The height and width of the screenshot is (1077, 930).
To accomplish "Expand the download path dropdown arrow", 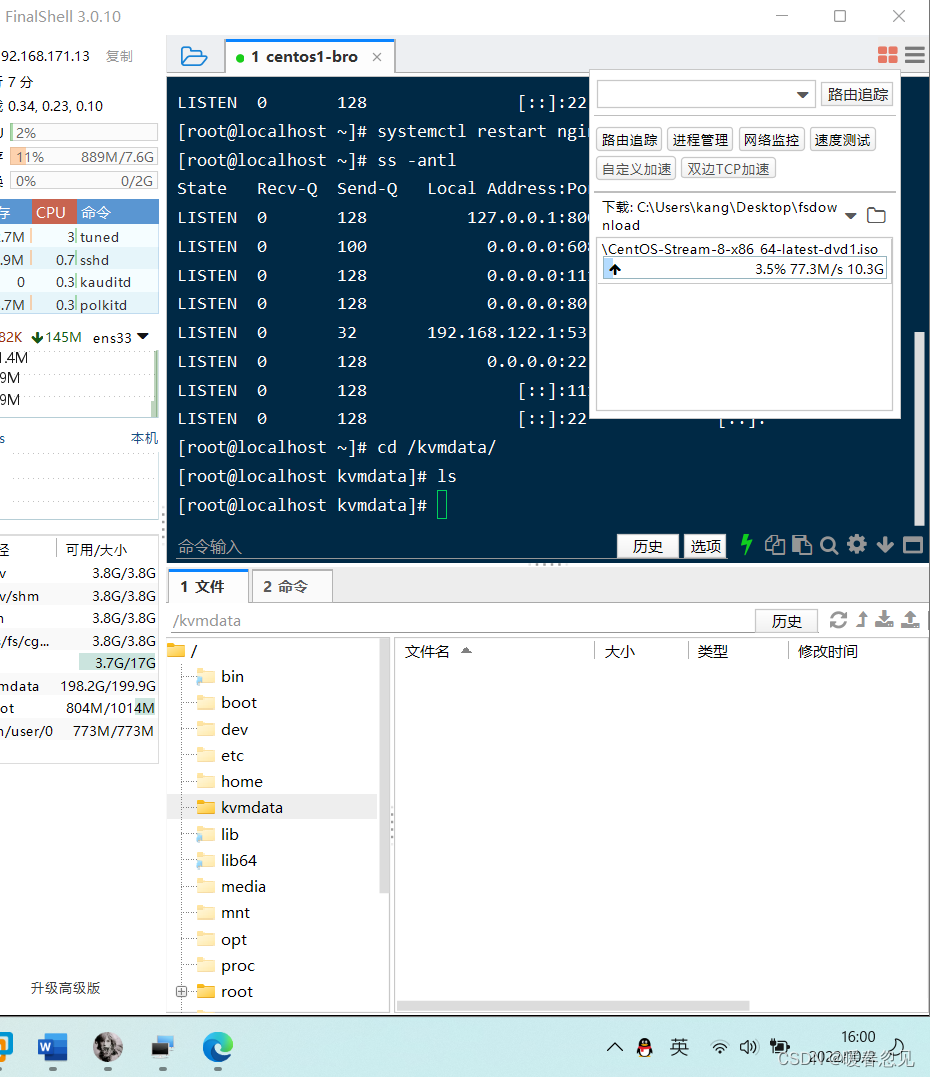I will pyautogui.click(x=851, y=216).
